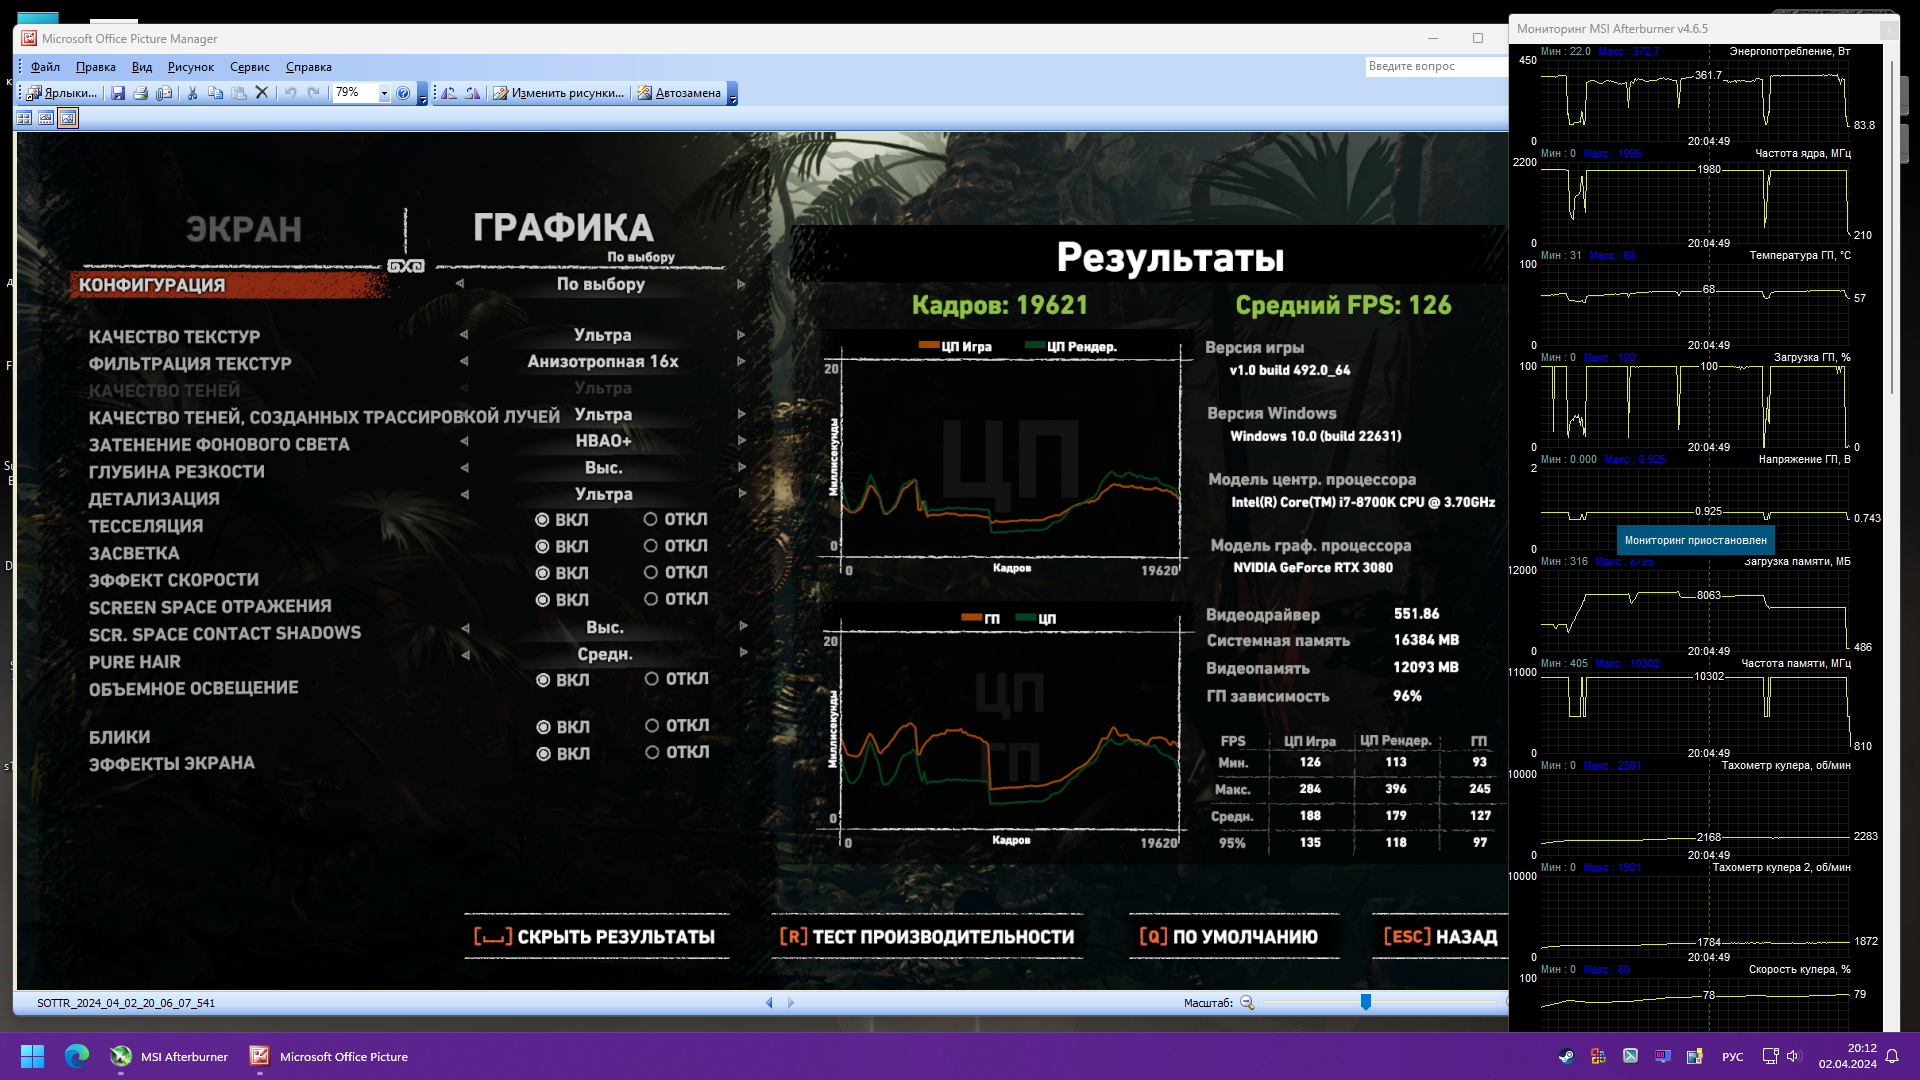This screenshot has height=1080, width=1920.
Task: Open the Сервис menu
Action: point(249,67)
